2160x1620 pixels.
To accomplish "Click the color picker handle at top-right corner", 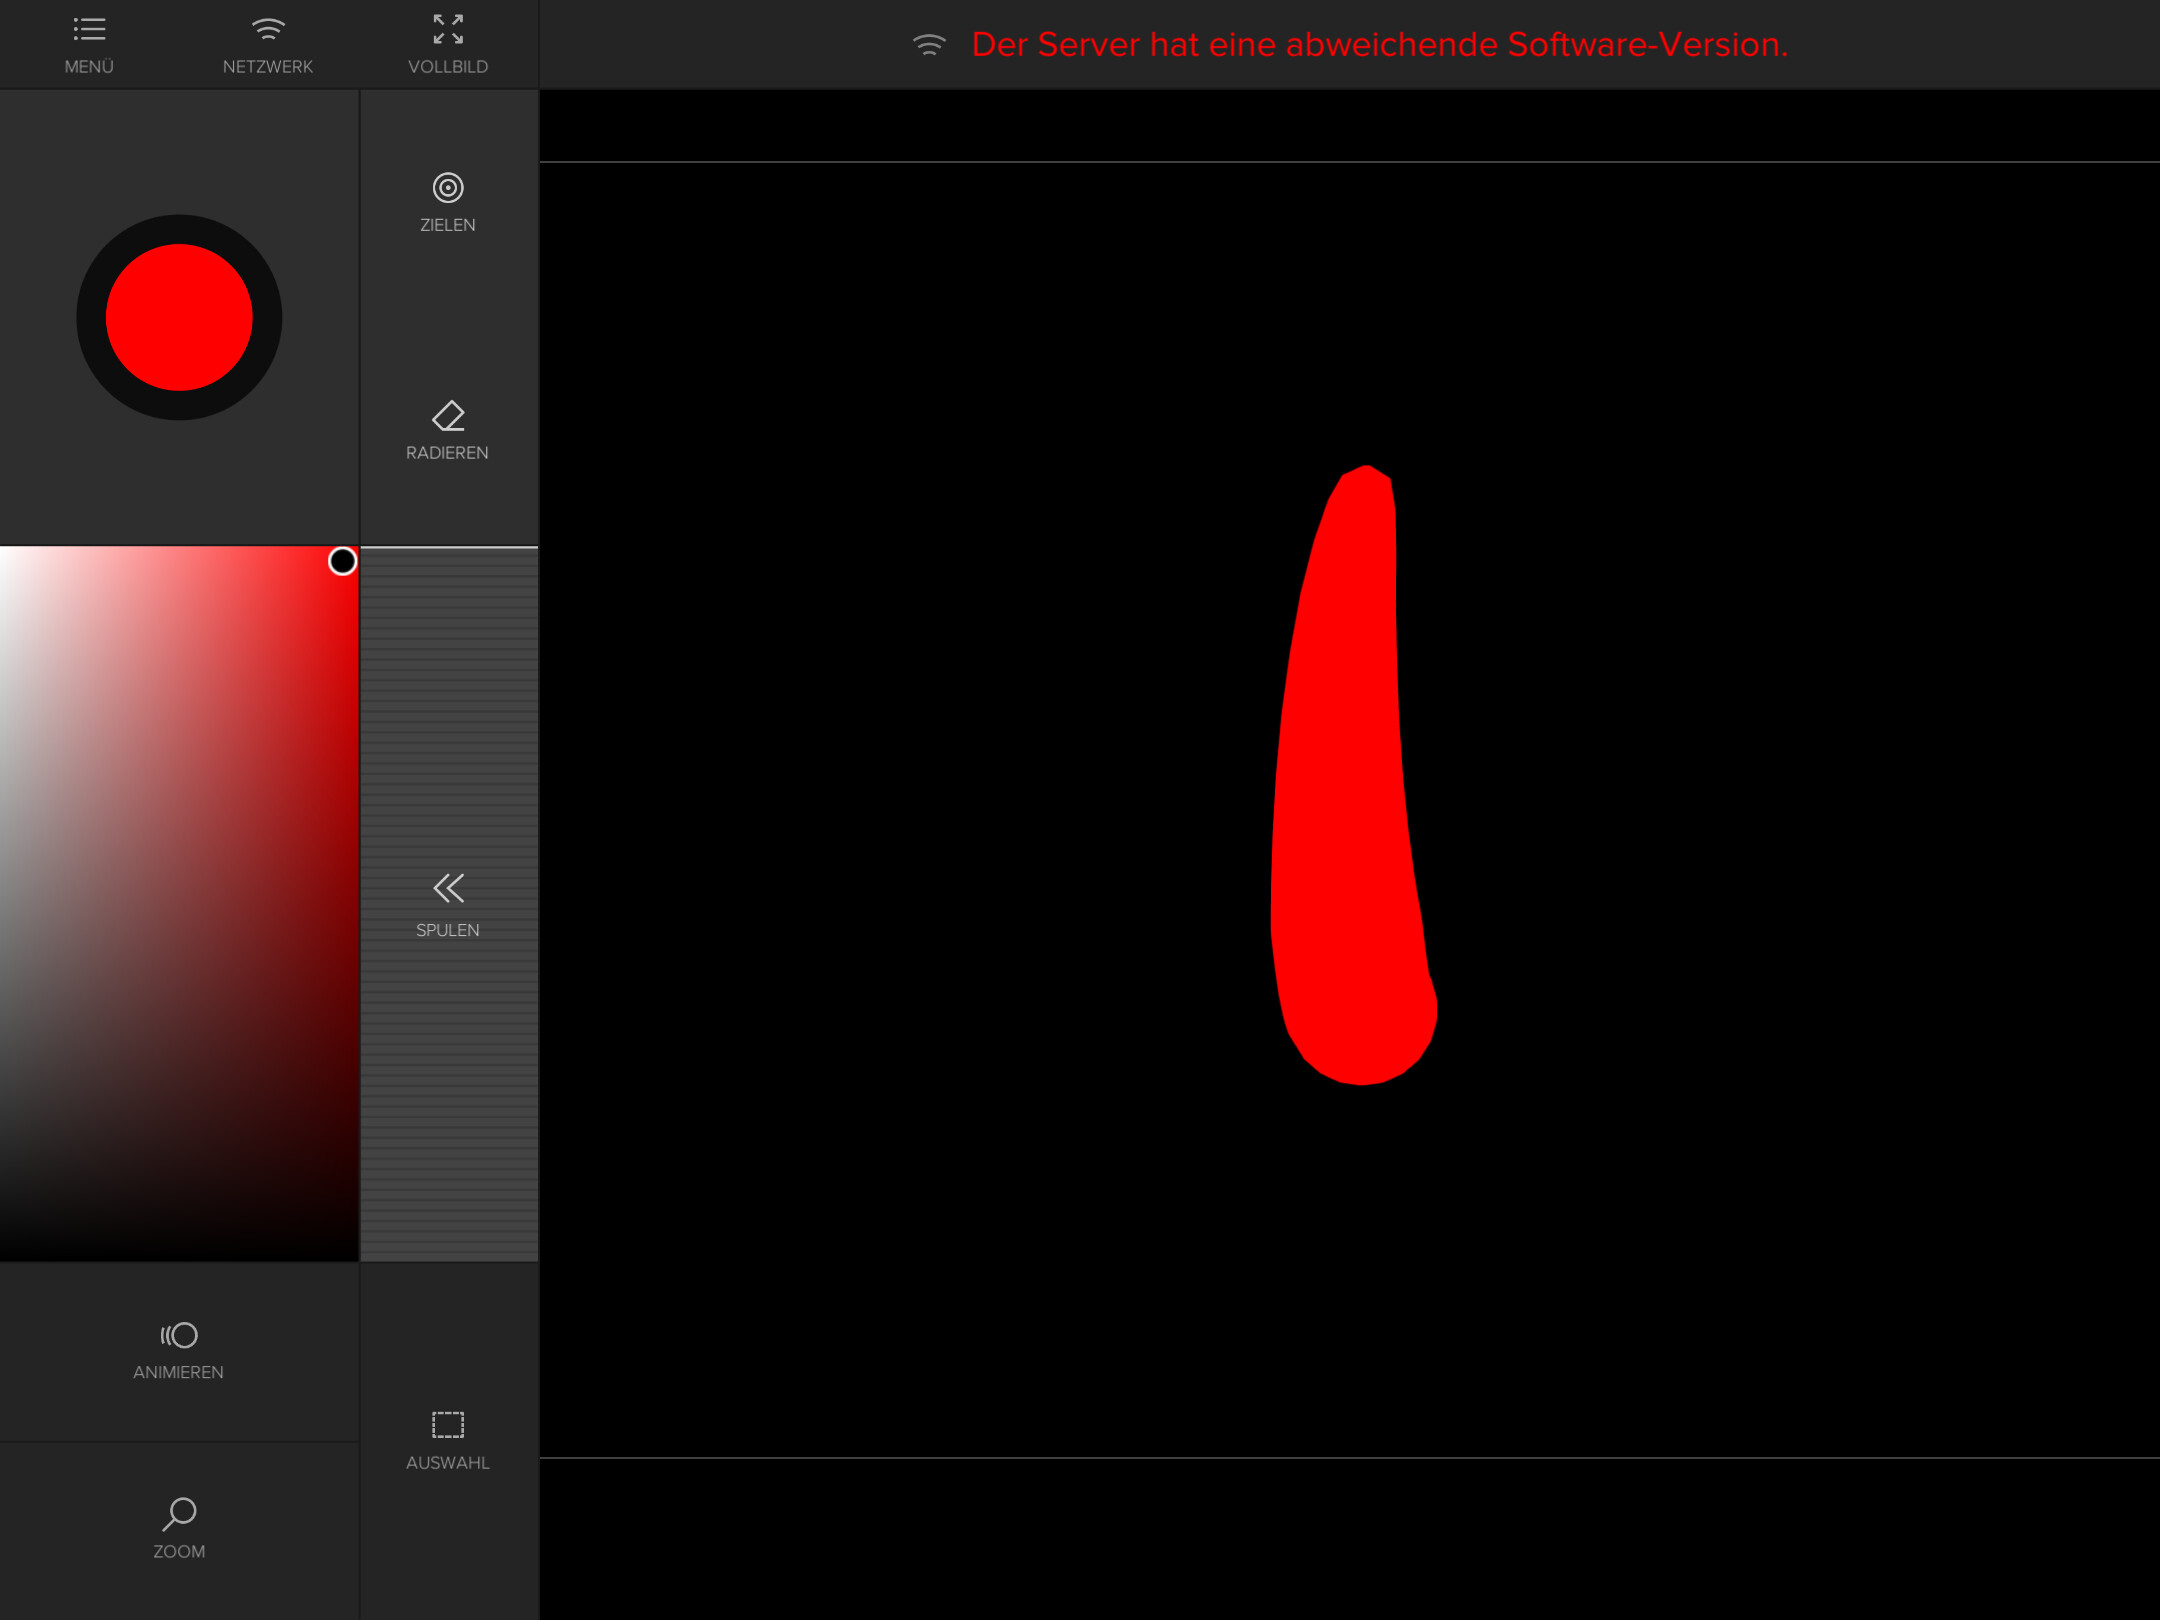I will (x=342, y=561).
